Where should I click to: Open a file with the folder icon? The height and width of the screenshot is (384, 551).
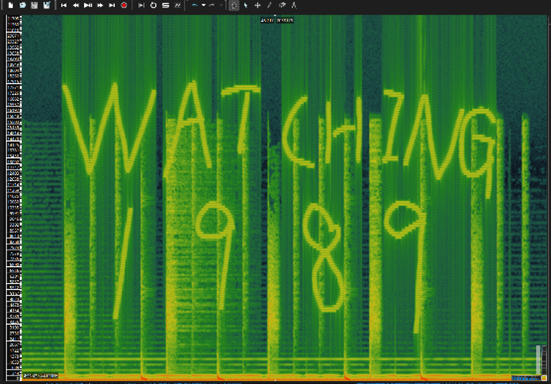[x=22, y=5]
